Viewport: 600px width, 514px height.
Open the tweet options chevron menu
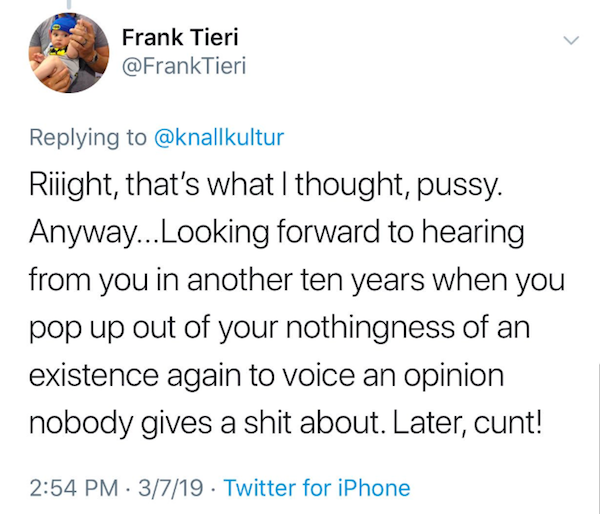[x=571, y=40]
